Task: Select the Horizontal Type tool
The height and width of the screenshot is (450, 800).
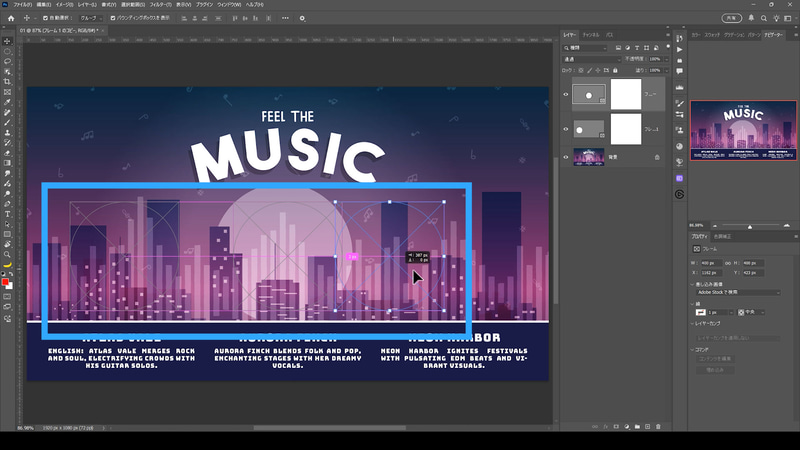Action: tap(7, 214)
